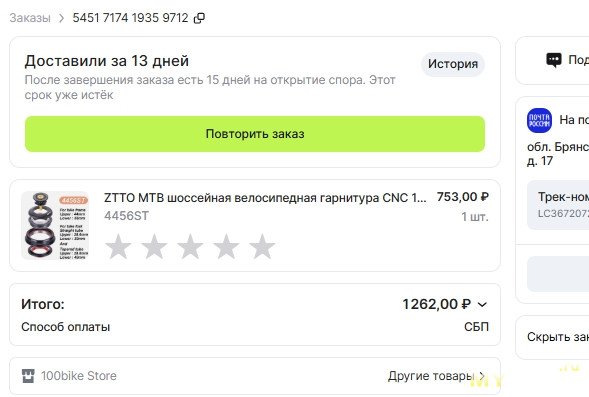Image resolution: width=589 pixels, height=397 pixels.
Task: Rate the product five stars
Action: click(x=262, y=246)
